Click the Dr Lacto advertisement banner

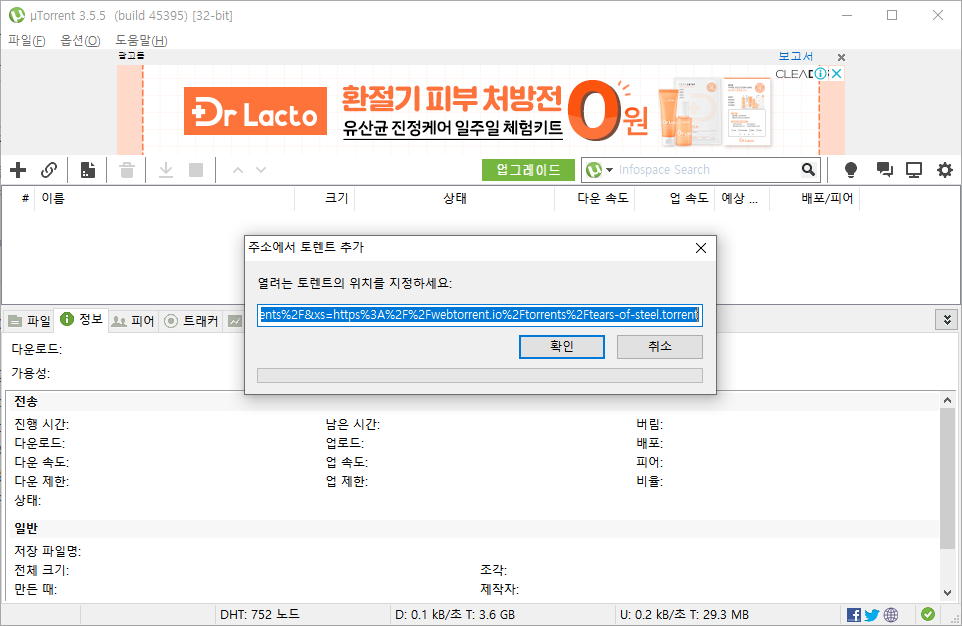pyautogui.click(x=481, y=110)
